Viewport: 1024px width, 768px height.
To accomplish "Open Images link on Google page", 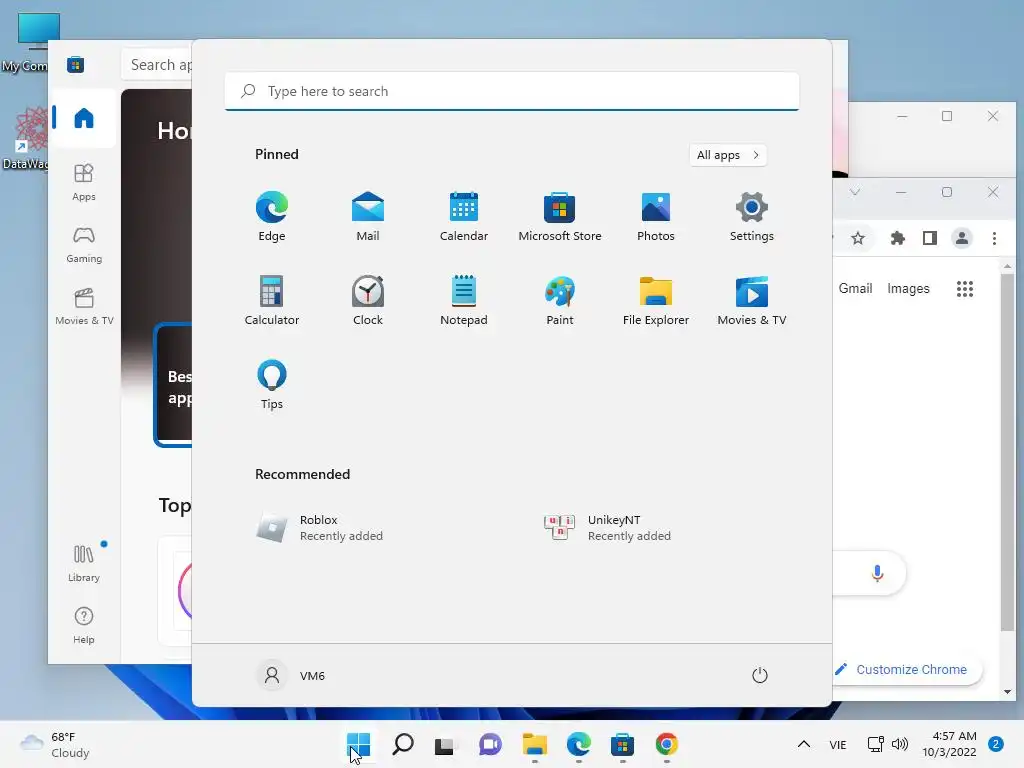I will click(x=908, y=288).
